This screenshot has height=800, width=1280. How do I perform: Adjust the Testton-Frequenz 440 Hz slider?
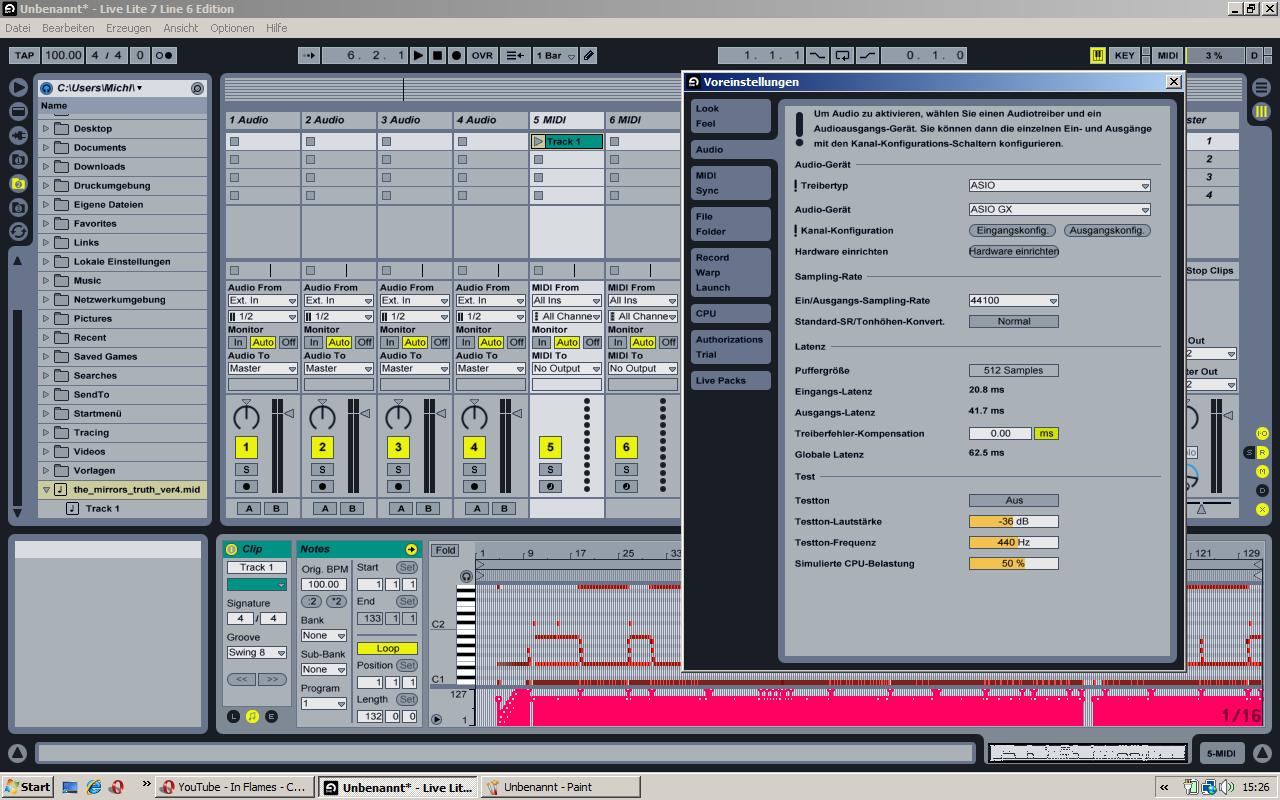pyautogui.click(x=1013, y=542)
